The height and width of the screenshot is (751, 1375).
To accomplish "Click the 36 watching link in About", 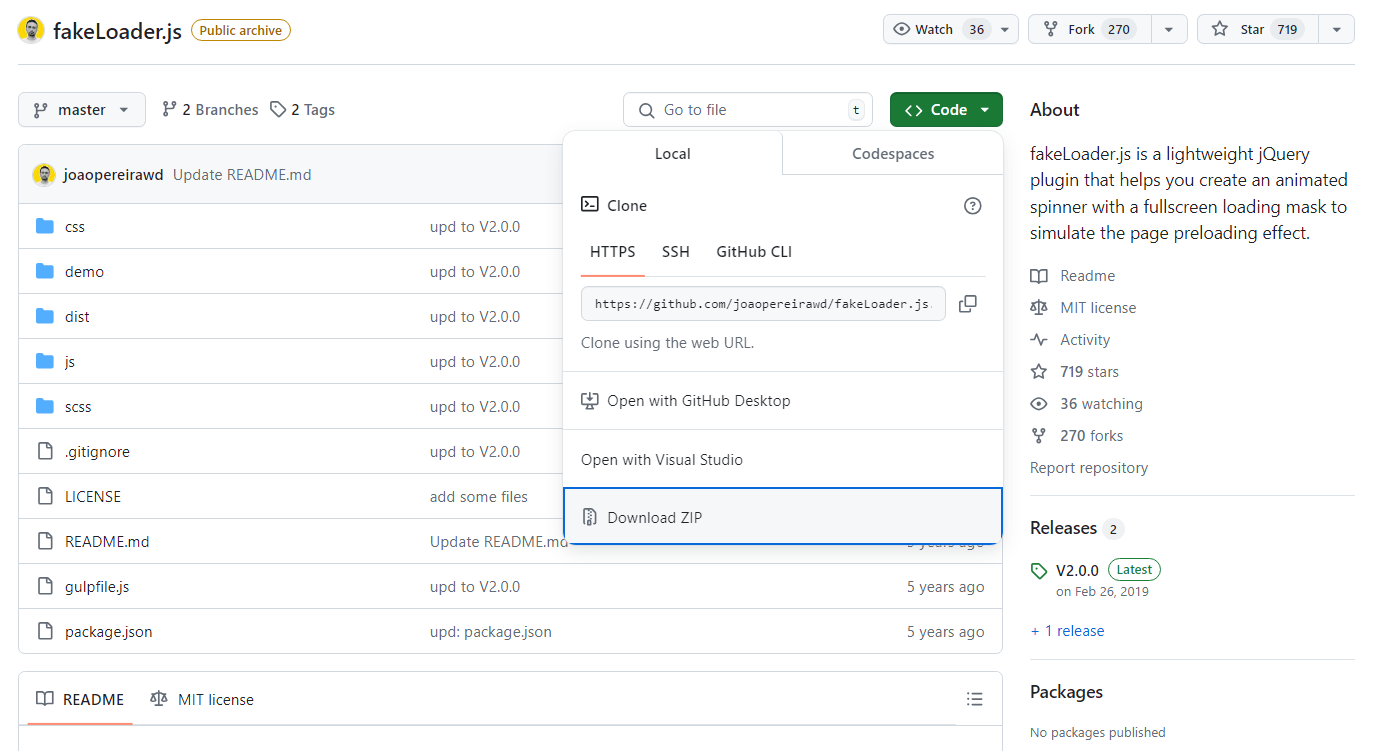I will tap(1101, 404).
